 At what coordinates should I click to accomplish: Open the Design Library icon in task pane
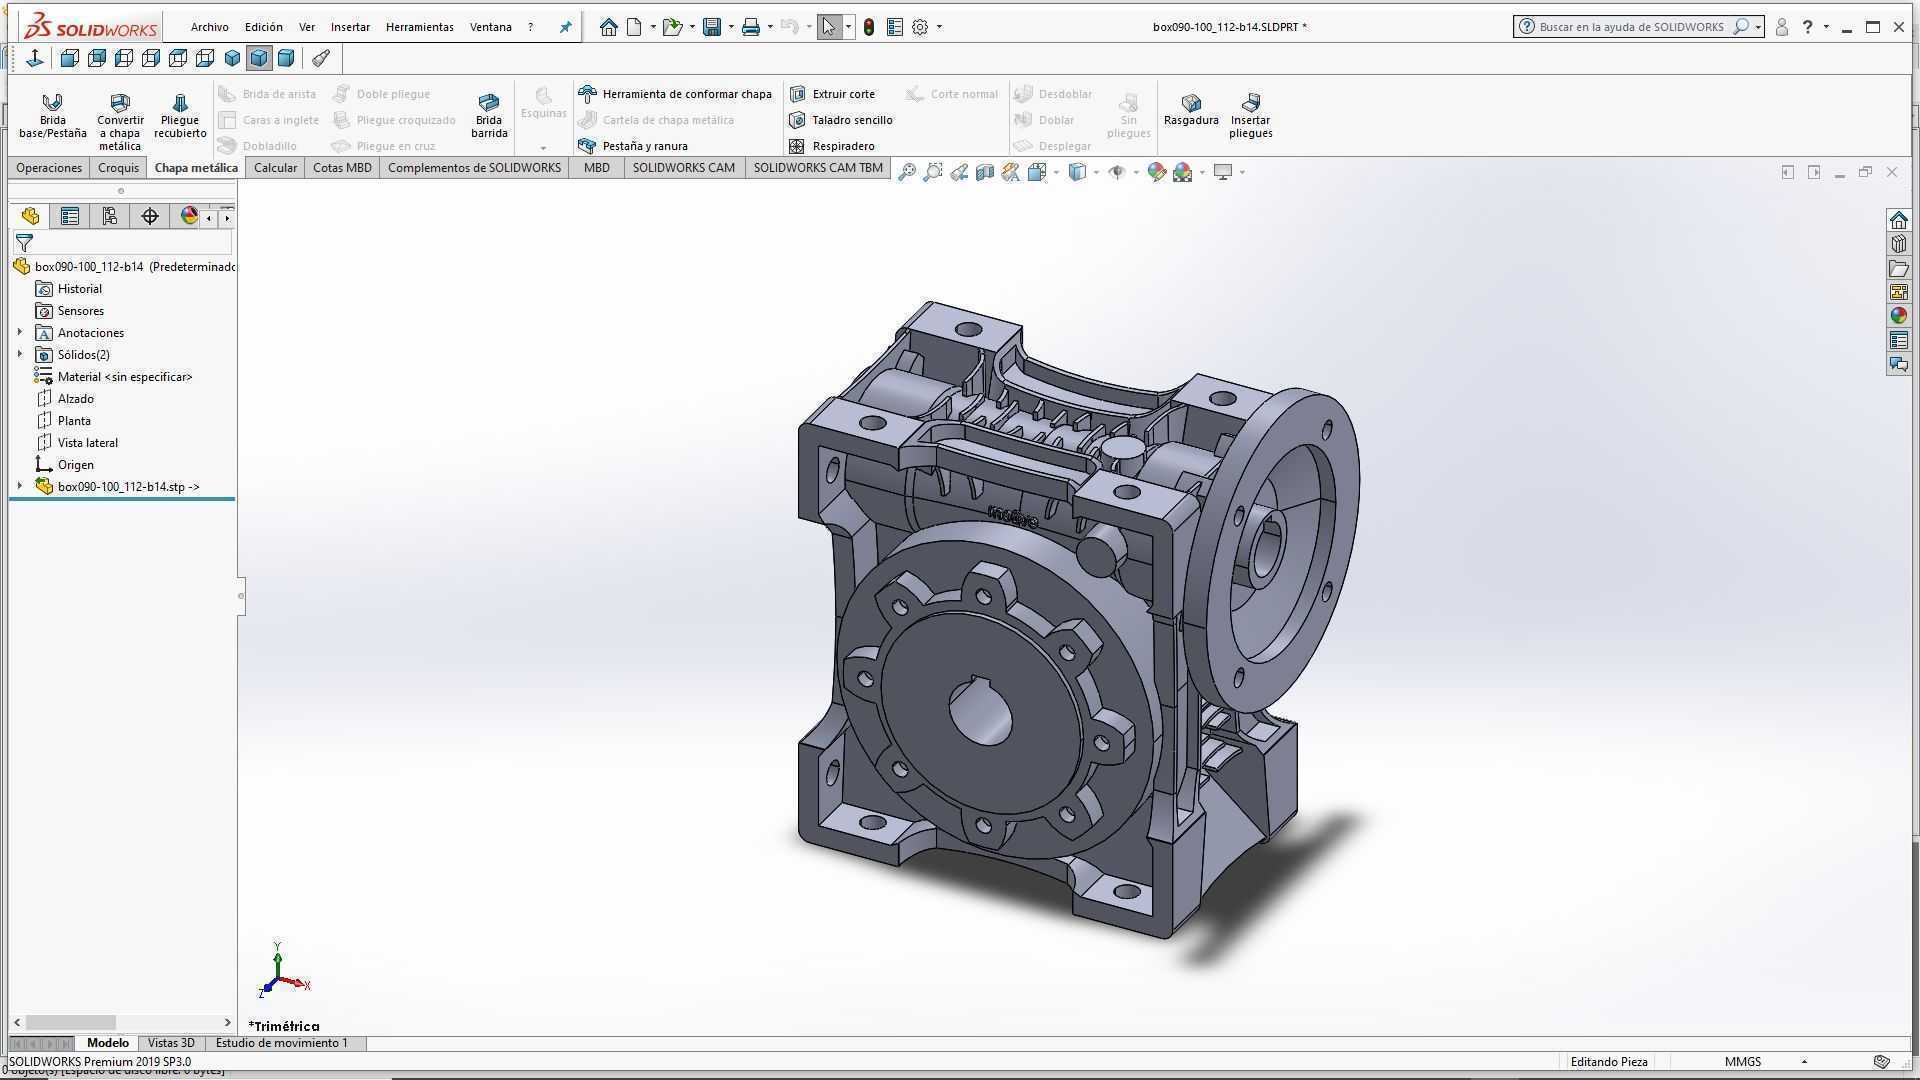point(1899,244)
